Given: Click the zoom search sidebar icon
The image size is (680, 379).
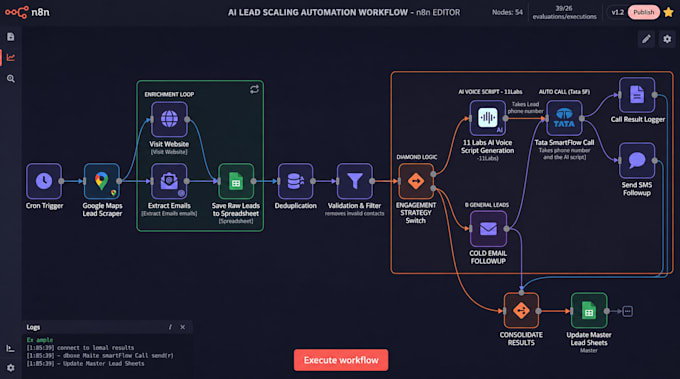Looking at the screenshot, I should (11, 78).
